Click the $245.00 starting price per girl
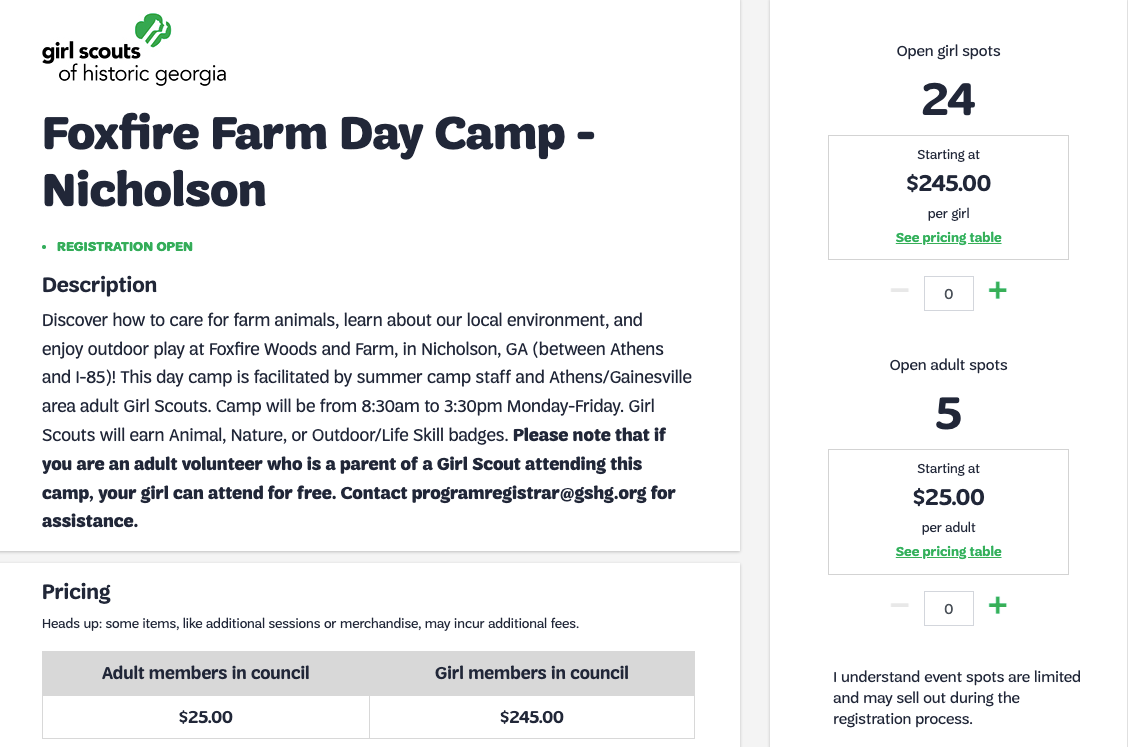The width and height of the screenshot is (1128, 747). click(948, 184)
